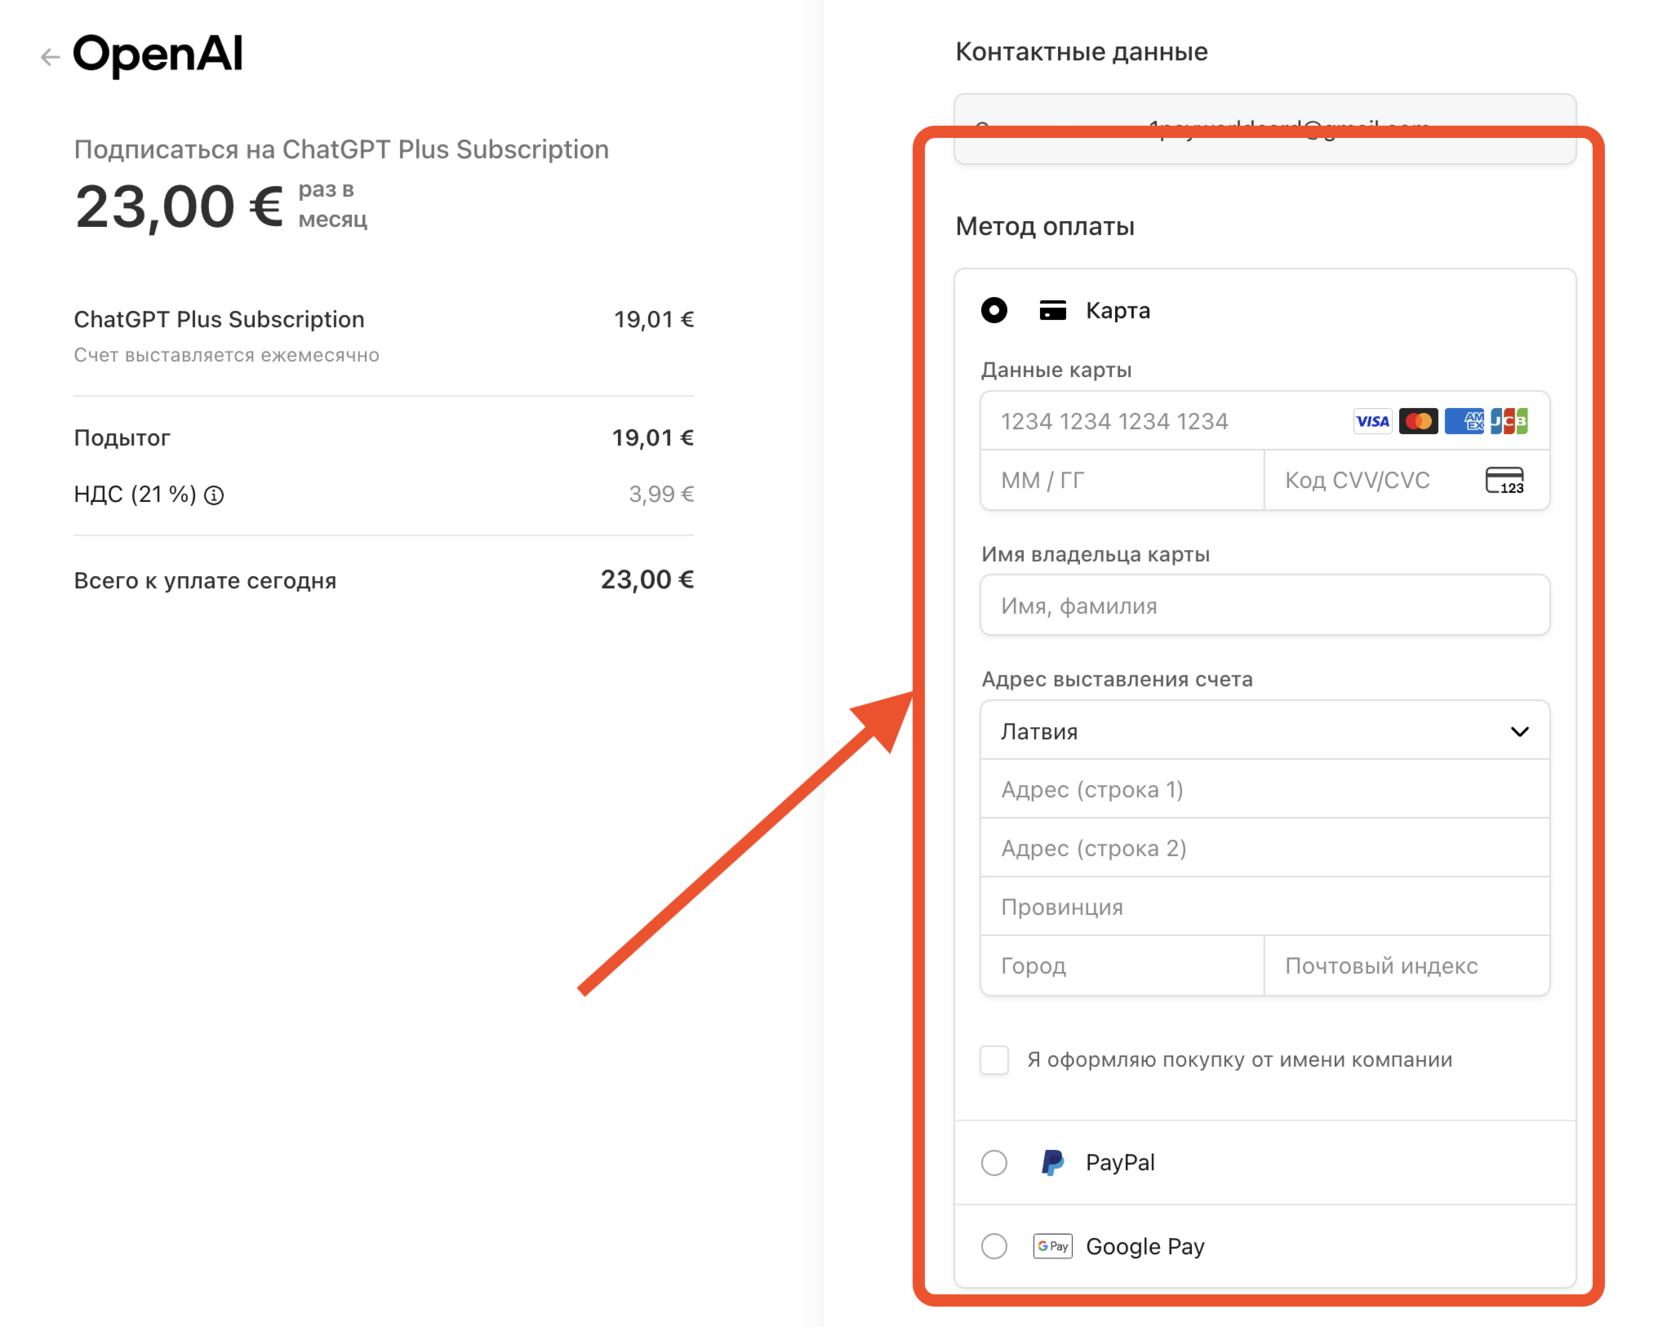Click the card number input field
The height and width of the screenshot is (1327, 1680).
[x=1160, y=422]
